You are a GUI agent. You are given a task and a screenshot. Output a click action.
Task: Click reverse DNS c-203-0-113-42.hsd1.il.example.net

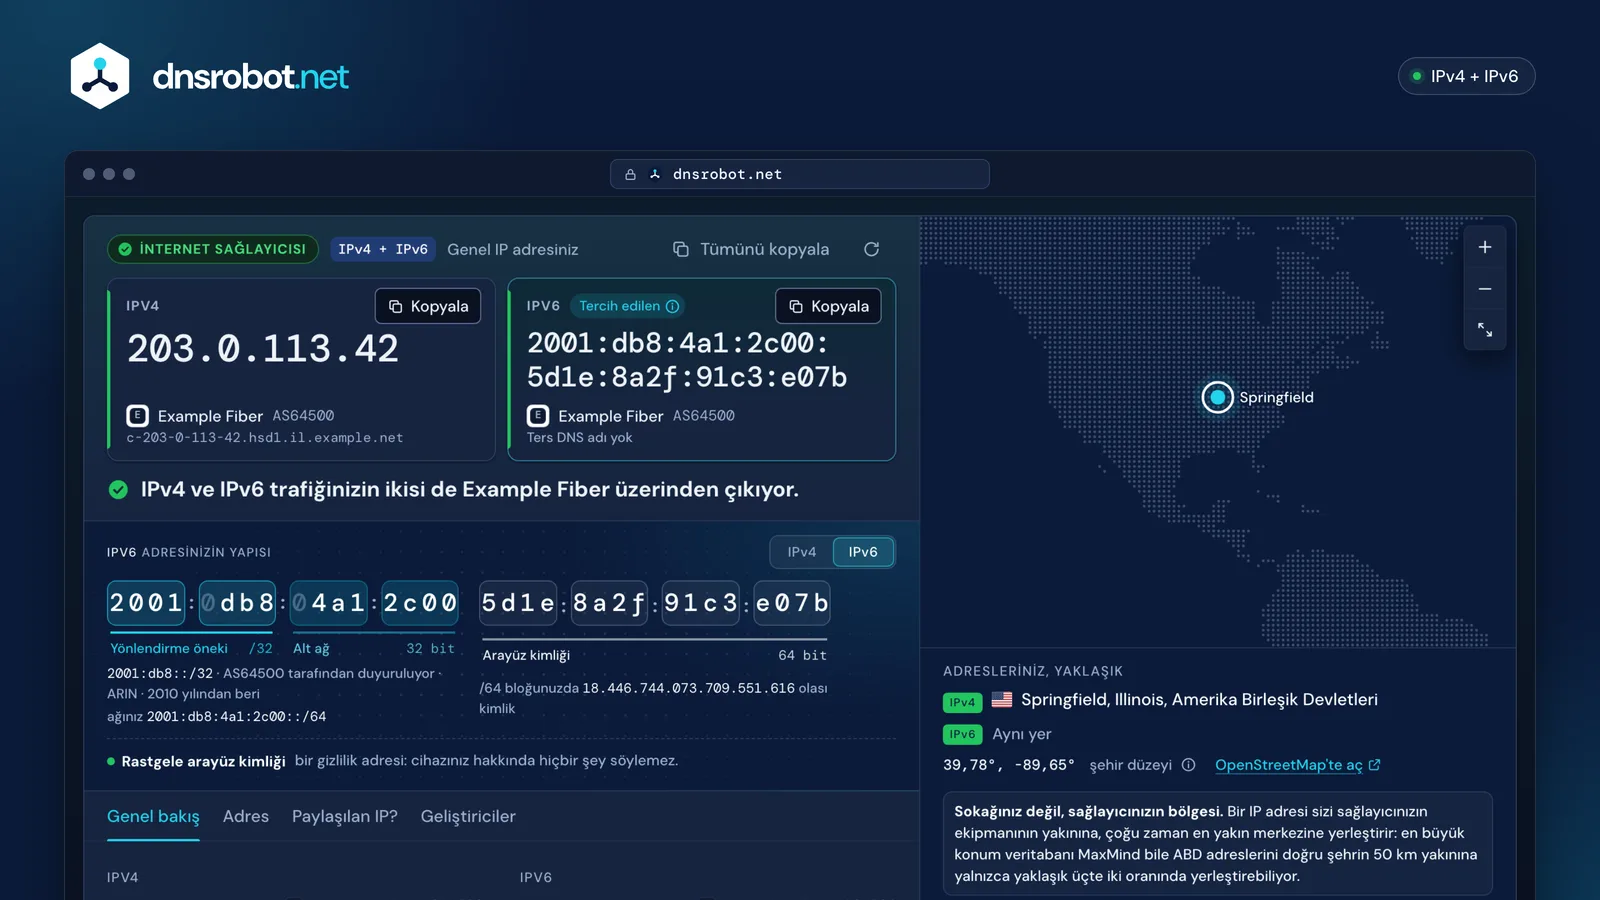(265, 438)
